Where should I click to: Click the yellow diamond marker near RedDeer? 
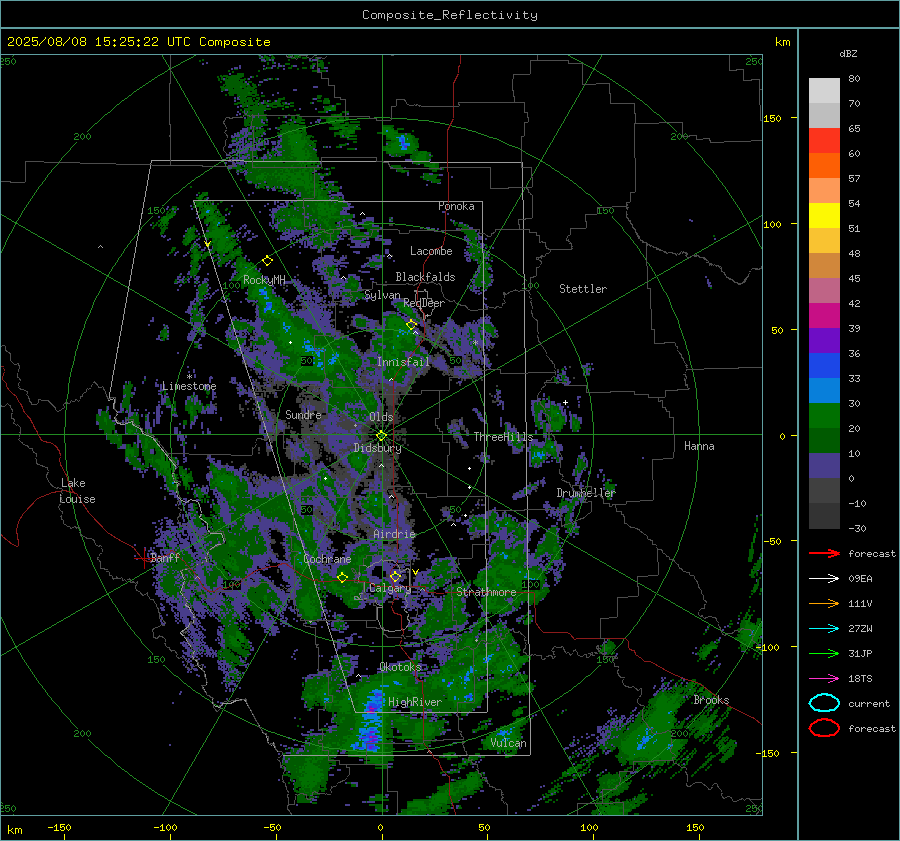point(411,325)
